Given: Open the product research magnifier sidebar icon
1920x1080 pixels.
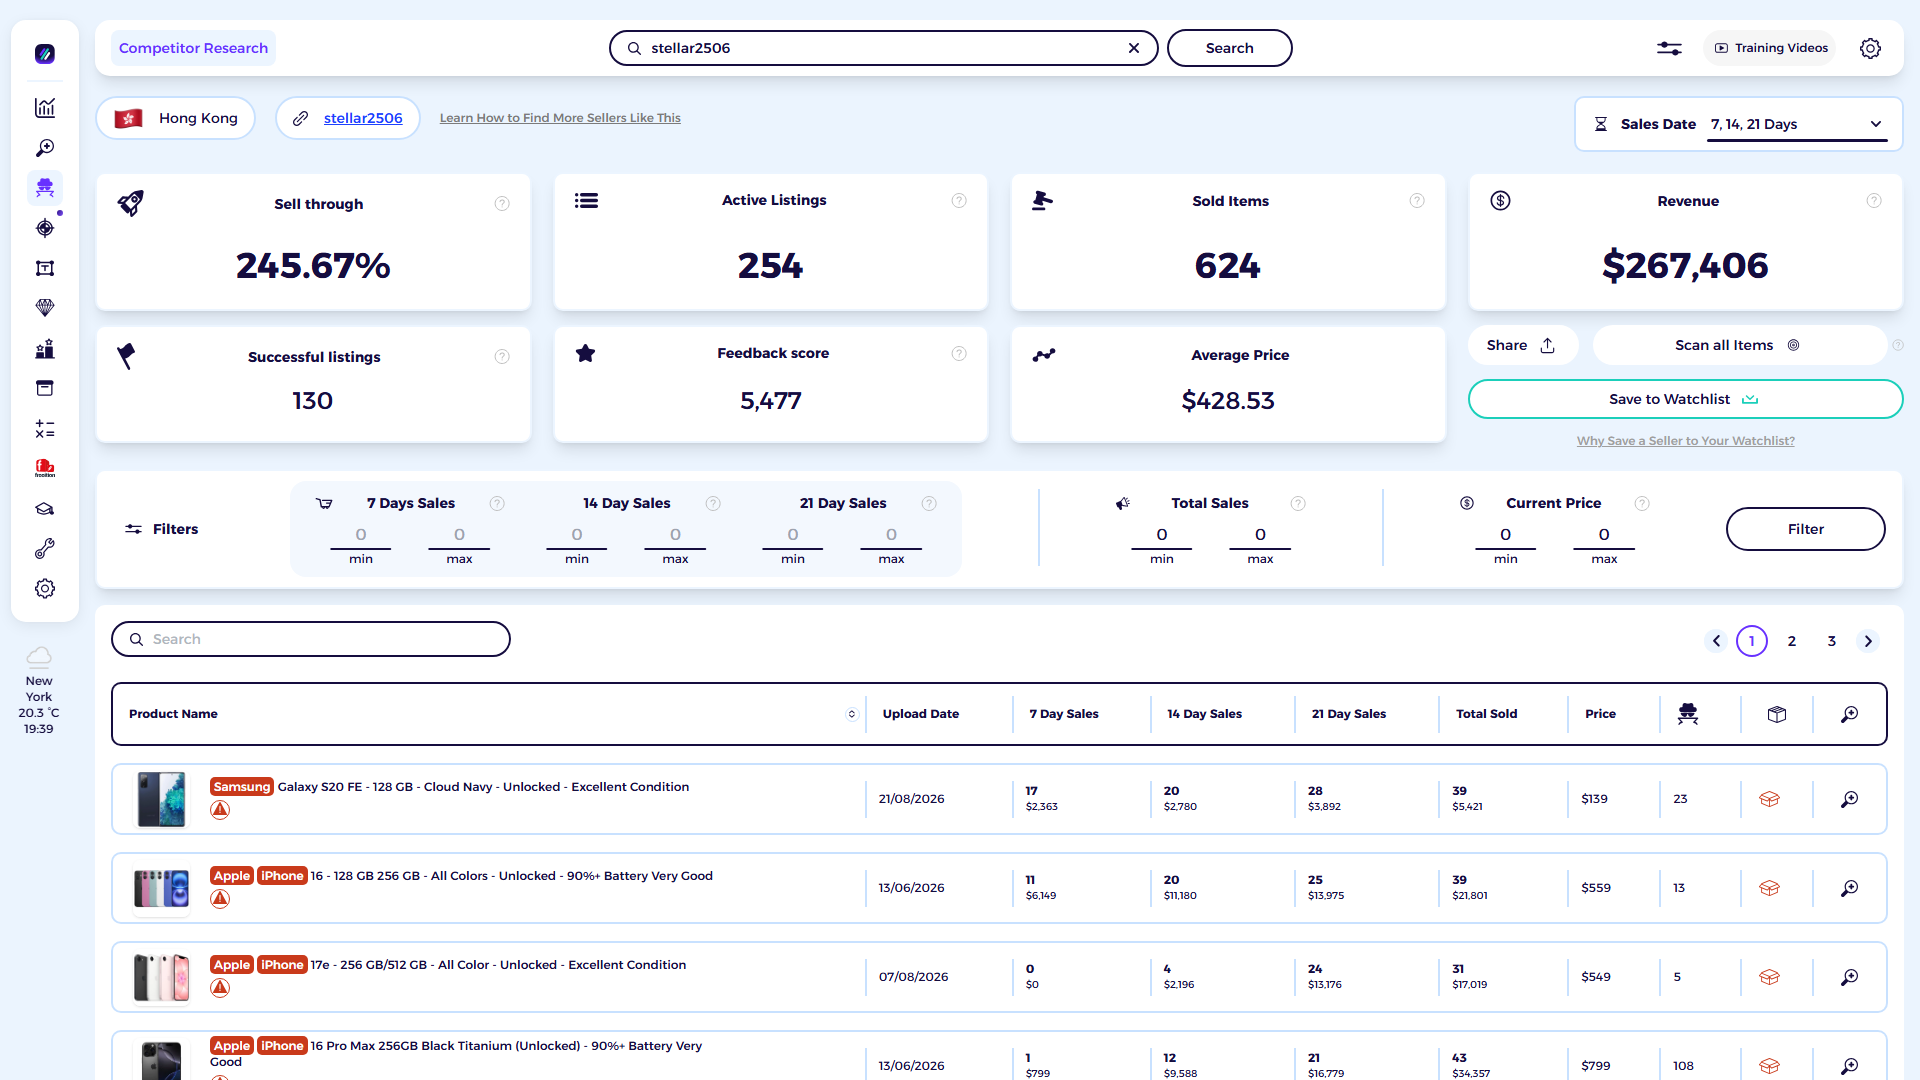Looking at the screenshot, I should 45,148.
